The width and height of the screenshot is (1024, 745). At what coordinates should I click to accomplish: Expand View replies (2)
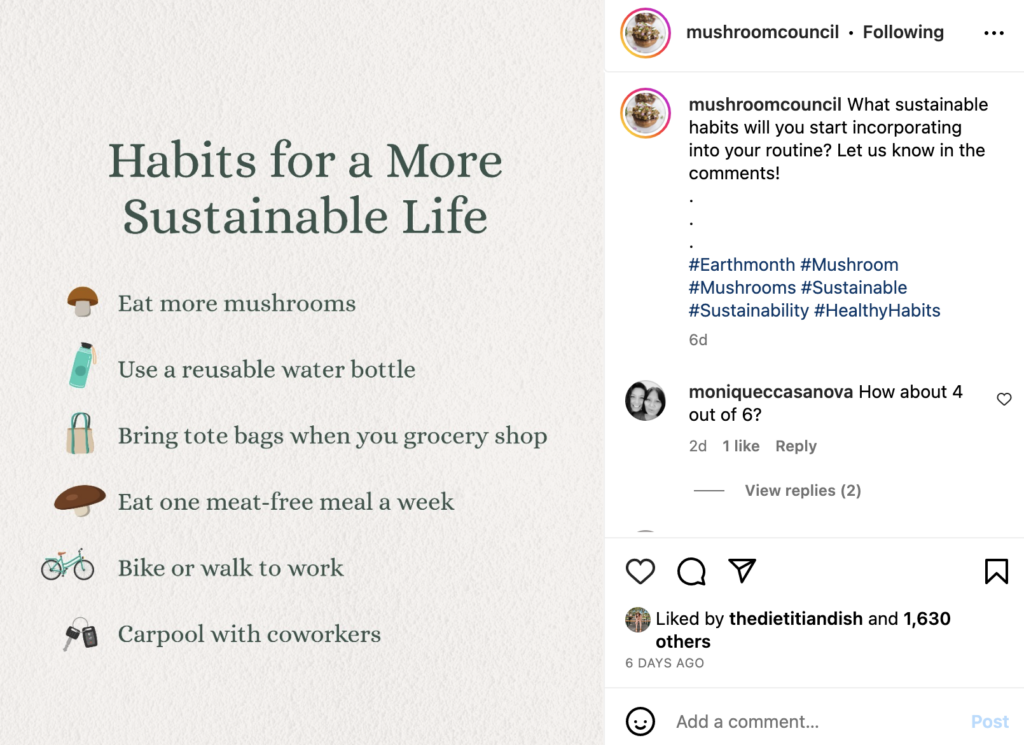[802, 490]
